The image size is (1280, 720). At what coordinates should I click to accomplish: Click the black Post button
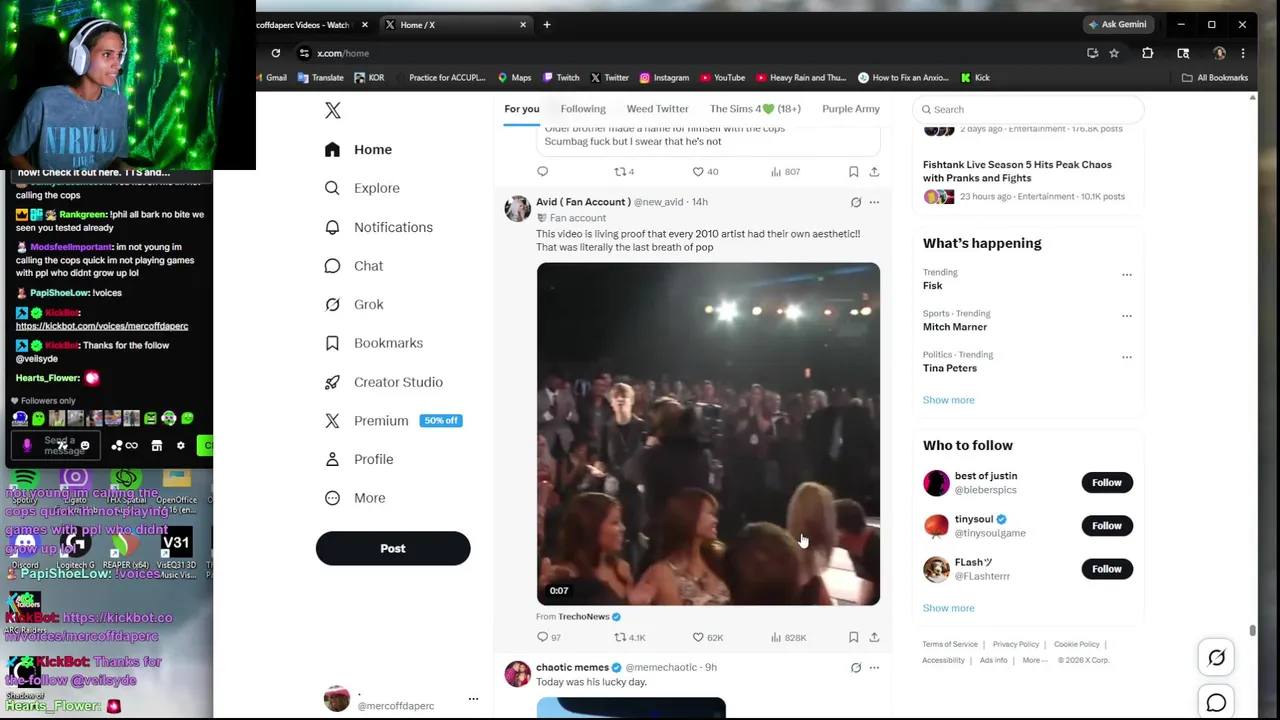click(x=393, y=548)
